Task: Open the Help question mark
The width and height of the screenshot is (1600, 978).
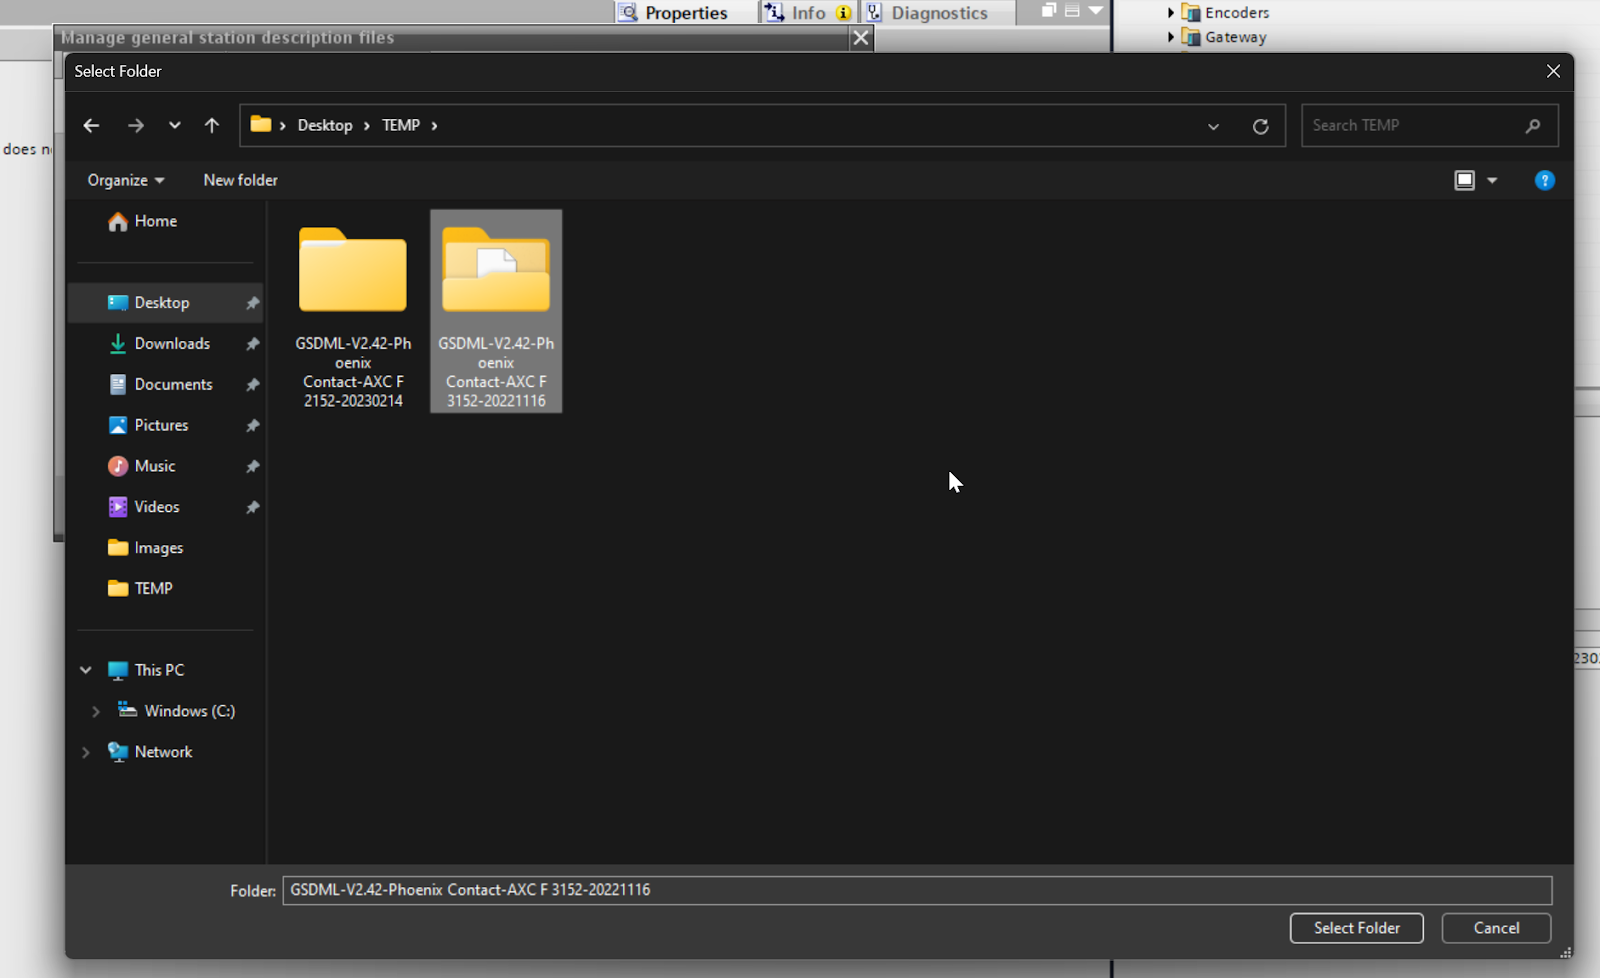Action: (x=1544, y=180)
